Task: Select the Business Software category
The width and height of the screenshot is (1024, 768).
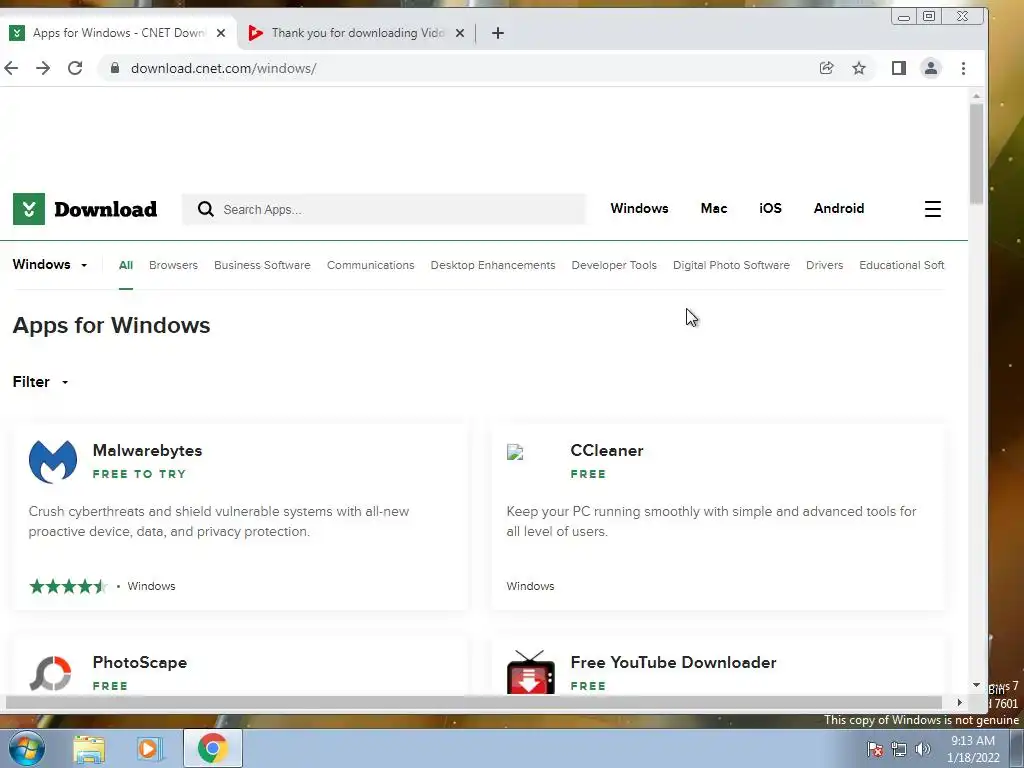Action: pos(262,265)
